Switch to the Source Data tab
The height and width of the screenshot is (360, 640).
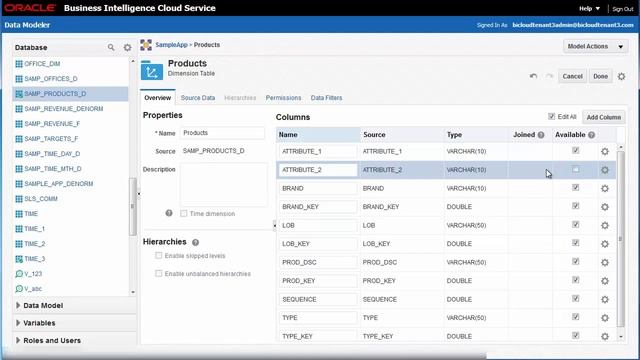pos(198,98)
